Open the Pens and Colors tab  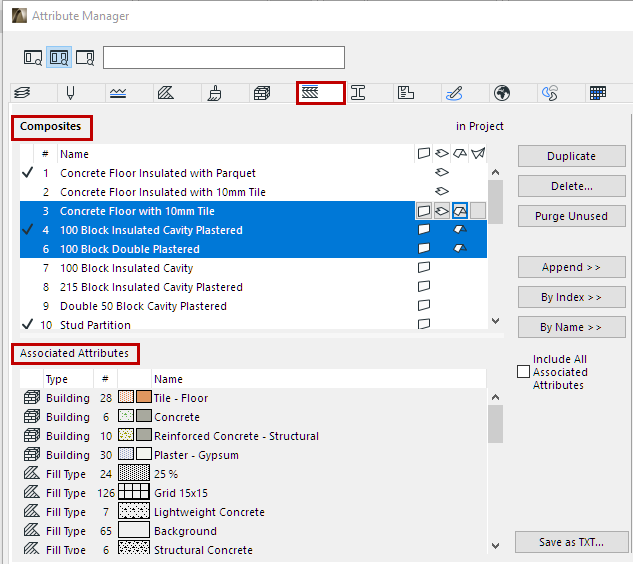[70, 93]
